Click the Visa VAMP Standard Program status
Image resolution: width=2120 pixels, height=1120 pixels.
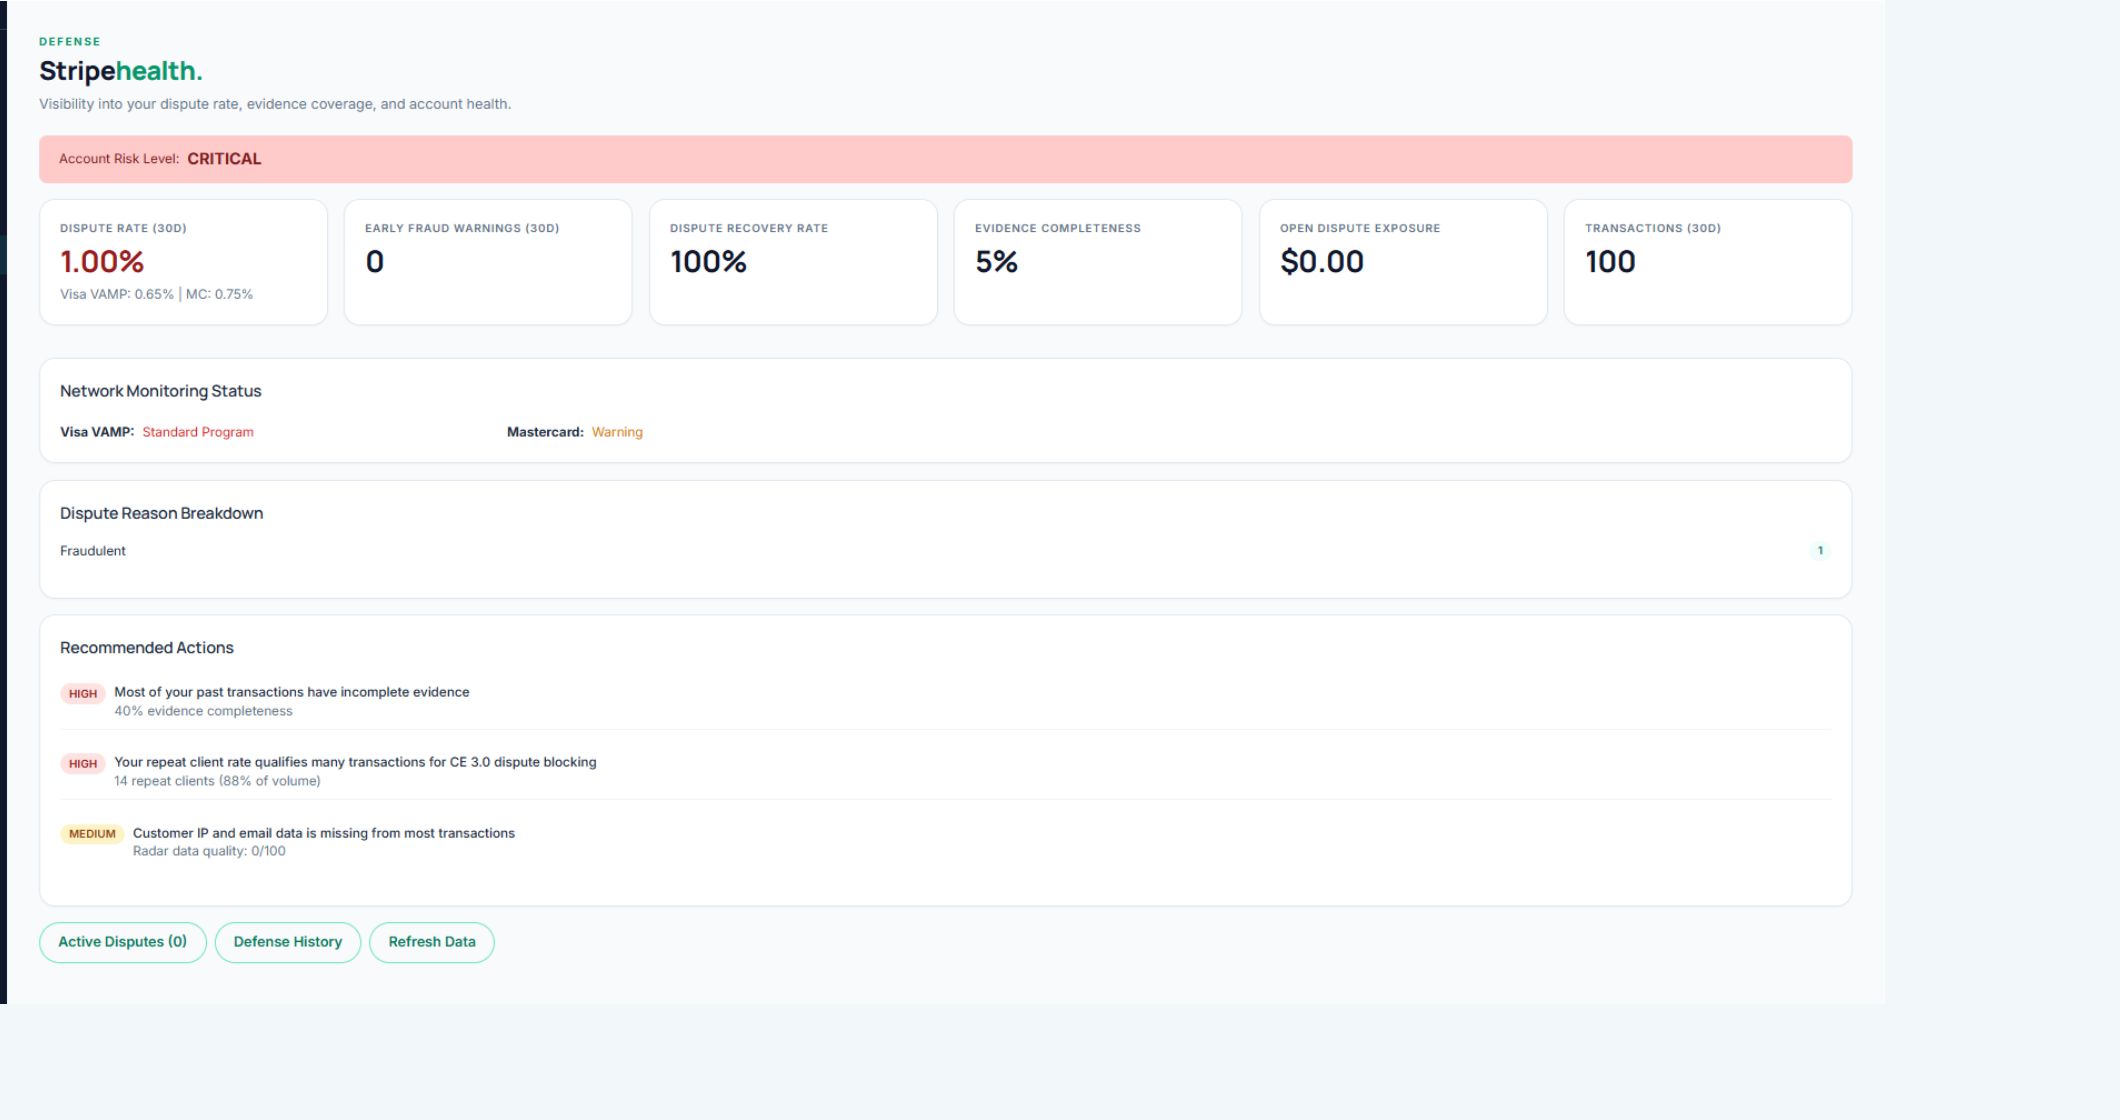pyautogui.click(x=198, y=432)
